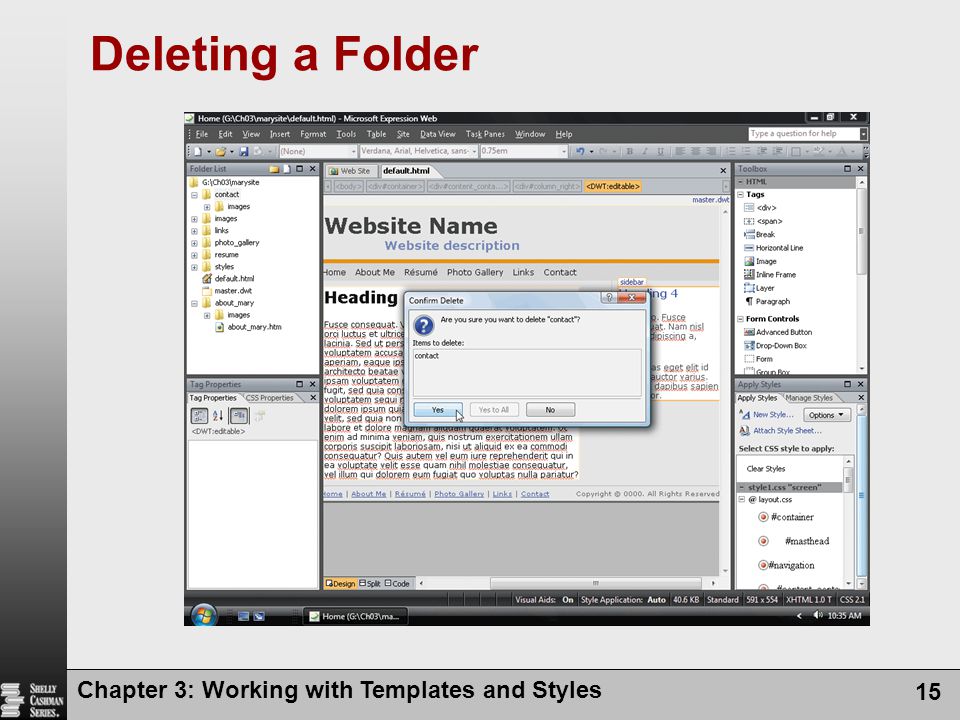960x720 pixels.
Task: Click the Confirm Delete help question button
Action: (608, 298)
